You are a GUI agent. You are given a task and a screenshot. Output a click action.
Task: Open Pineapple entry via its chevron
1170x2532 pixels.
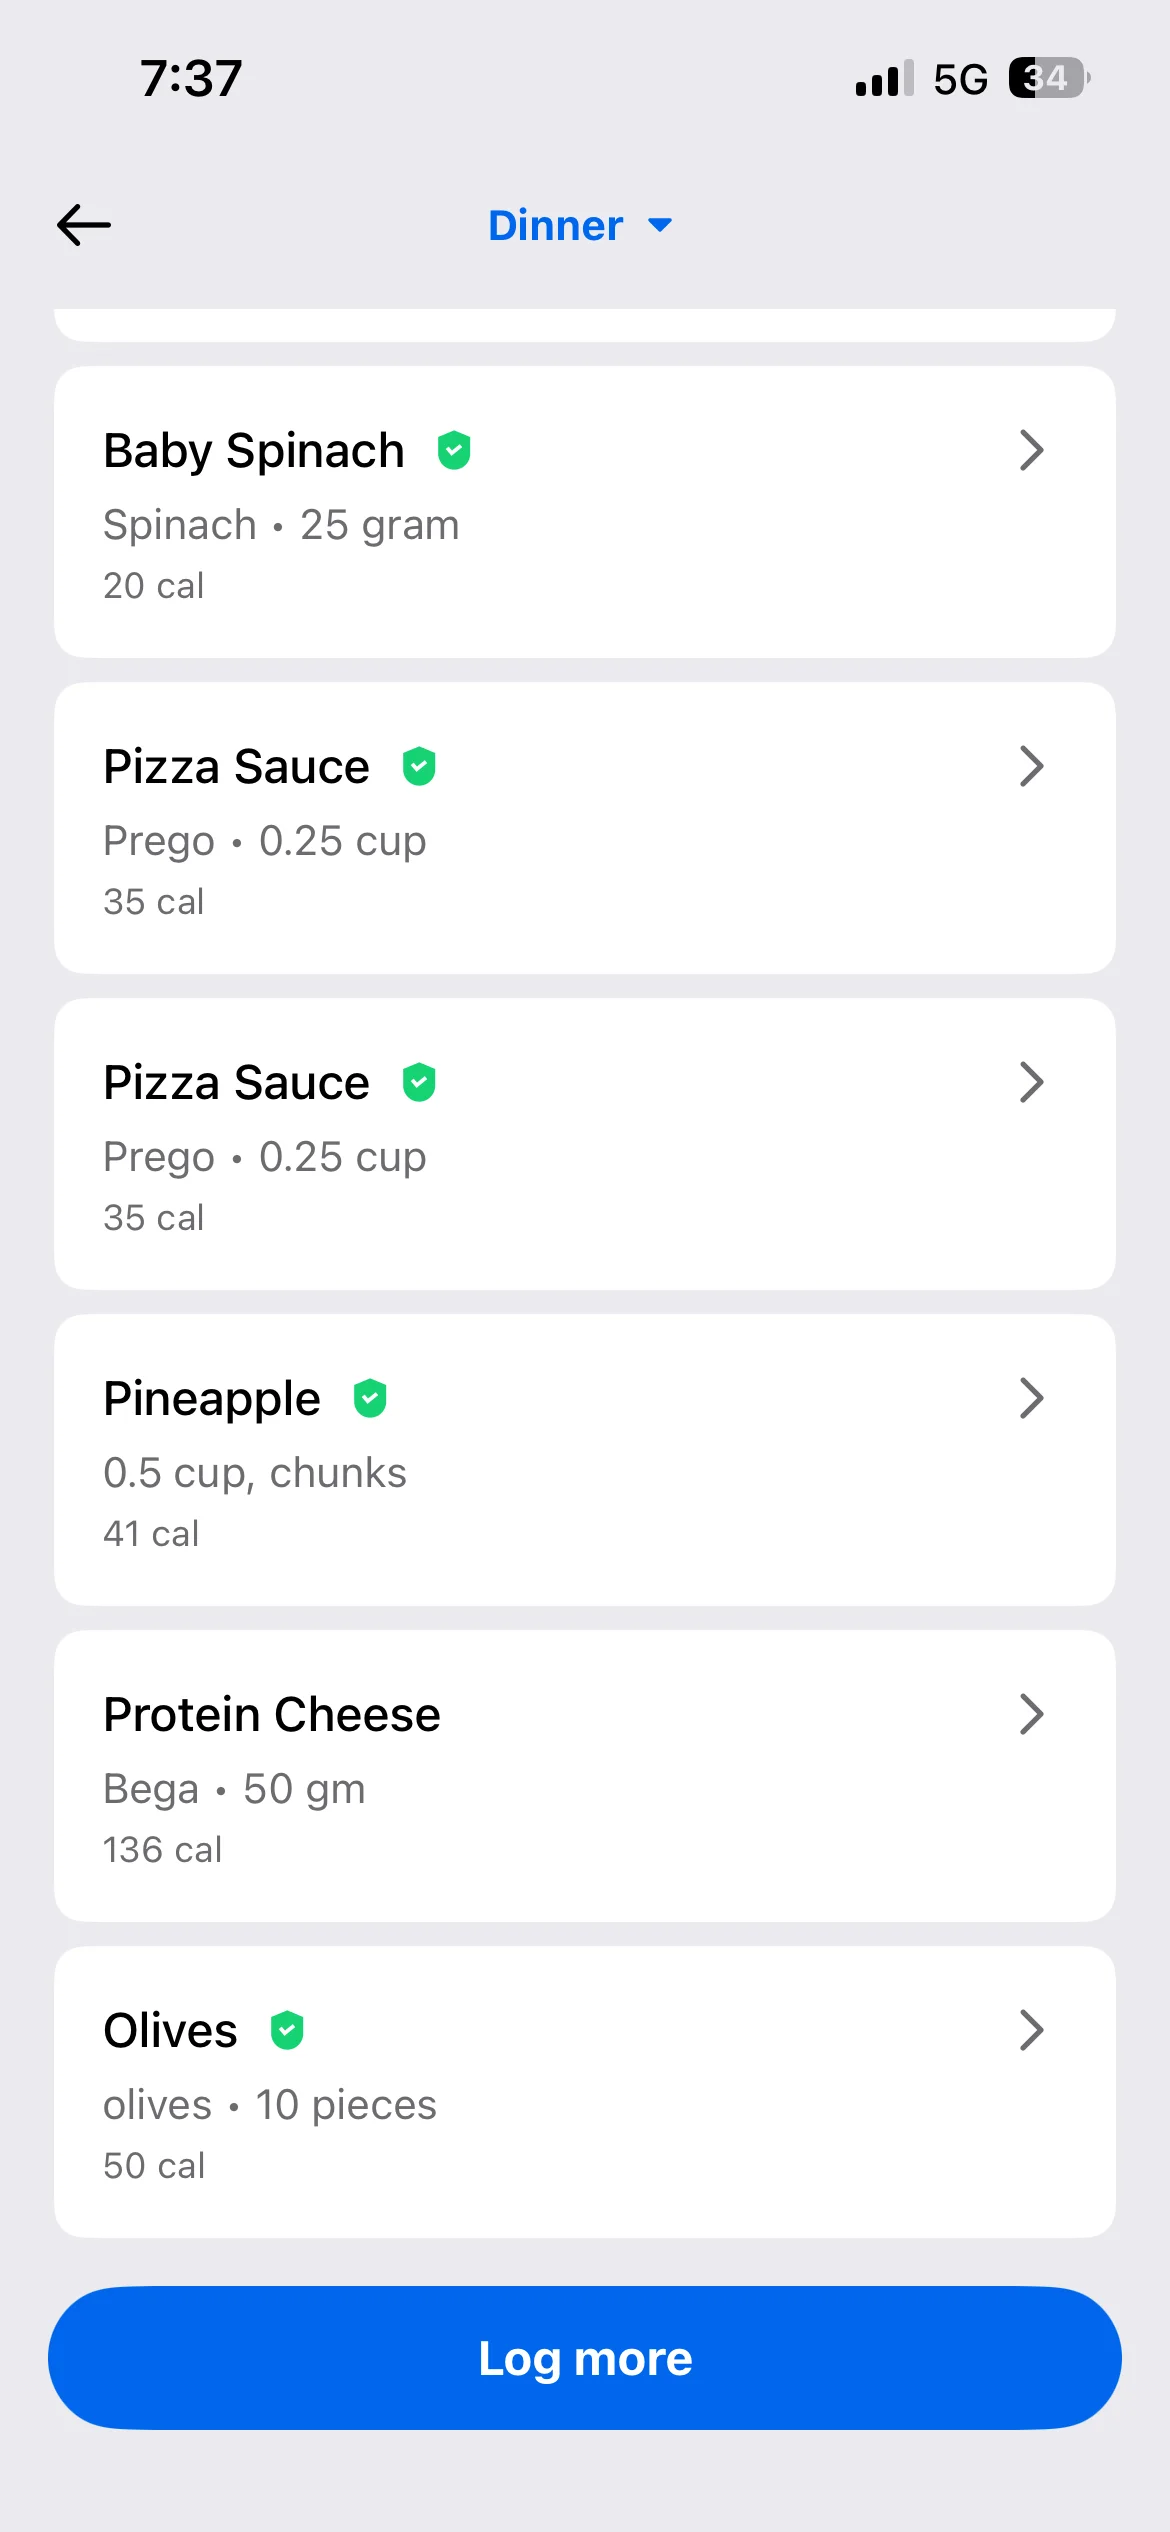1031,1399
